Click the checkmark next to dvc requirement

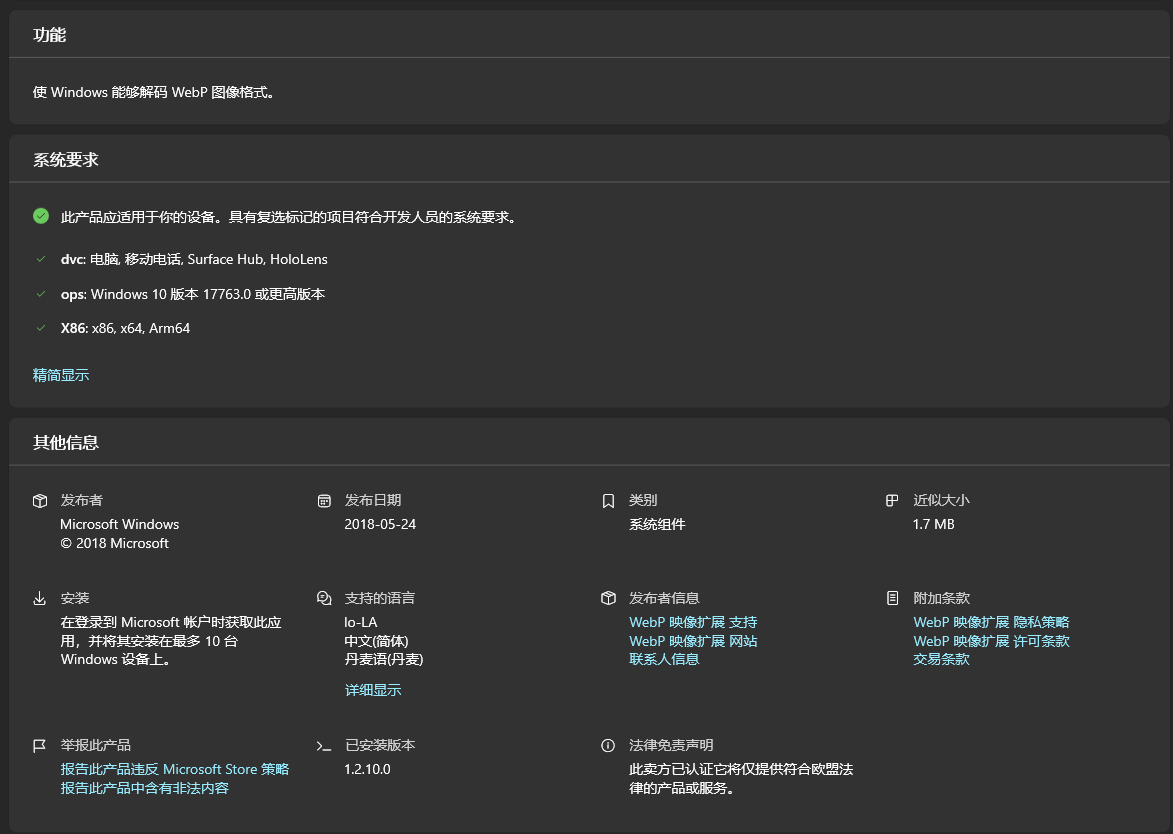point(41,259)
